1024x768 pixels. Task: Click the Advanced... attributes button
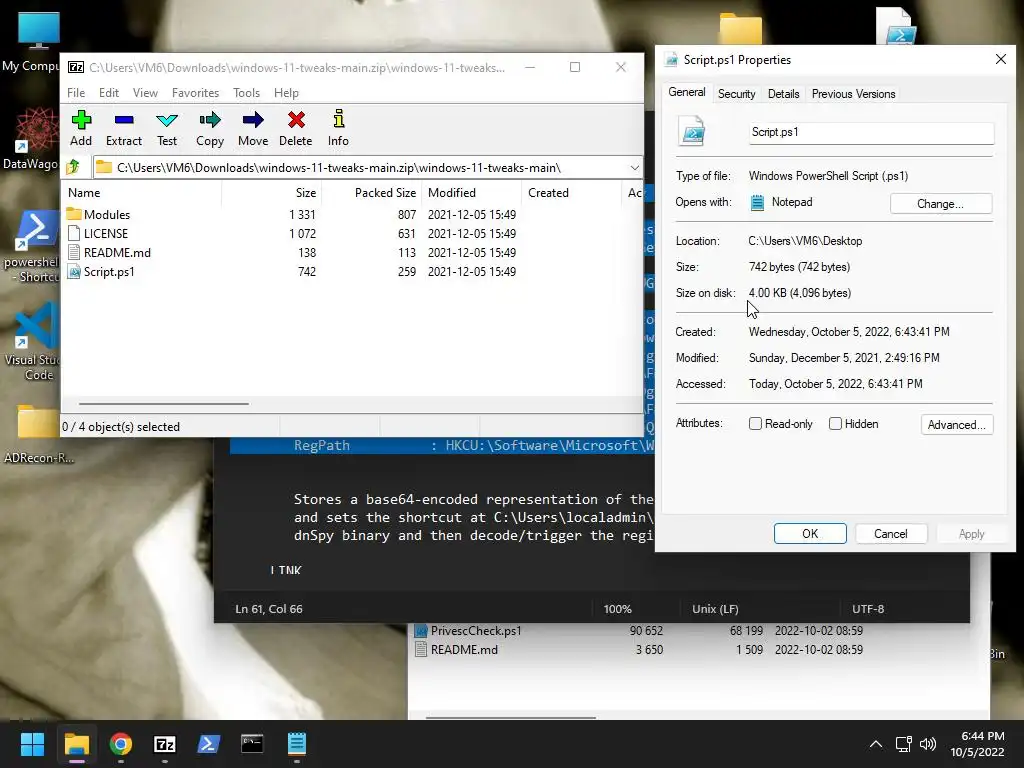[x=957, y=424]
